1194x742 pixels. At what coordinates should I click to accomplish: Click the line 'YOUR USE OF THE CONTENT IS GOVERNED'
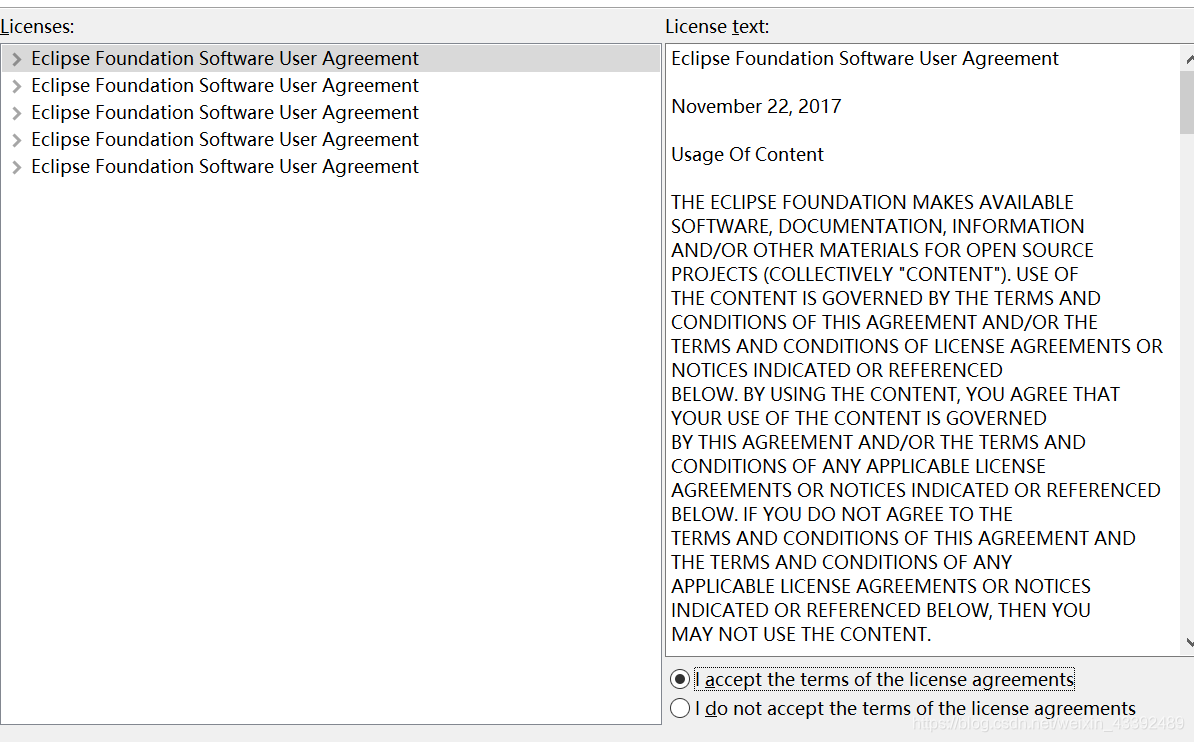(x=859, y=418)
